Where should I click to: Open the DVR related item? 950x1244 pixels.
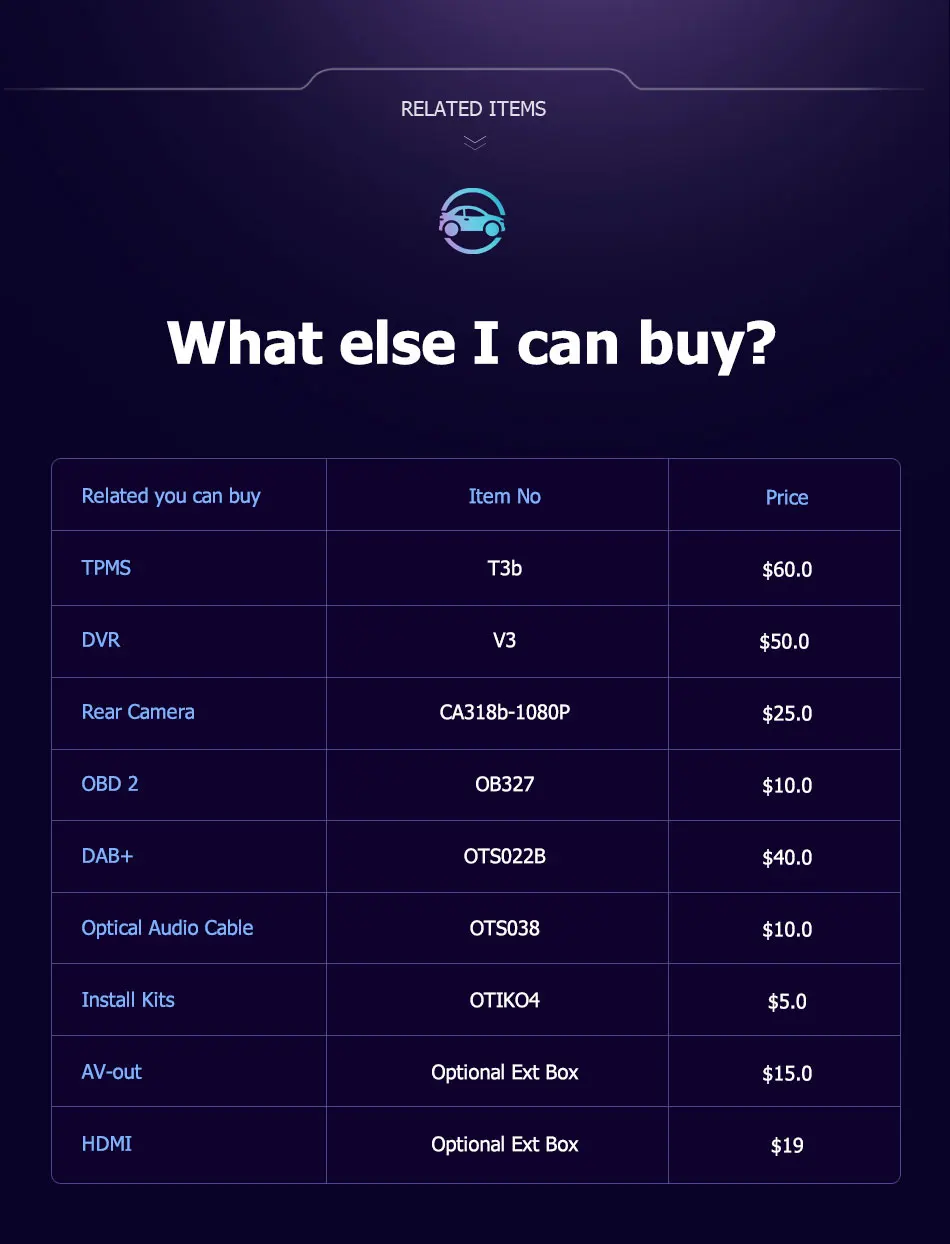click(101, 640)
